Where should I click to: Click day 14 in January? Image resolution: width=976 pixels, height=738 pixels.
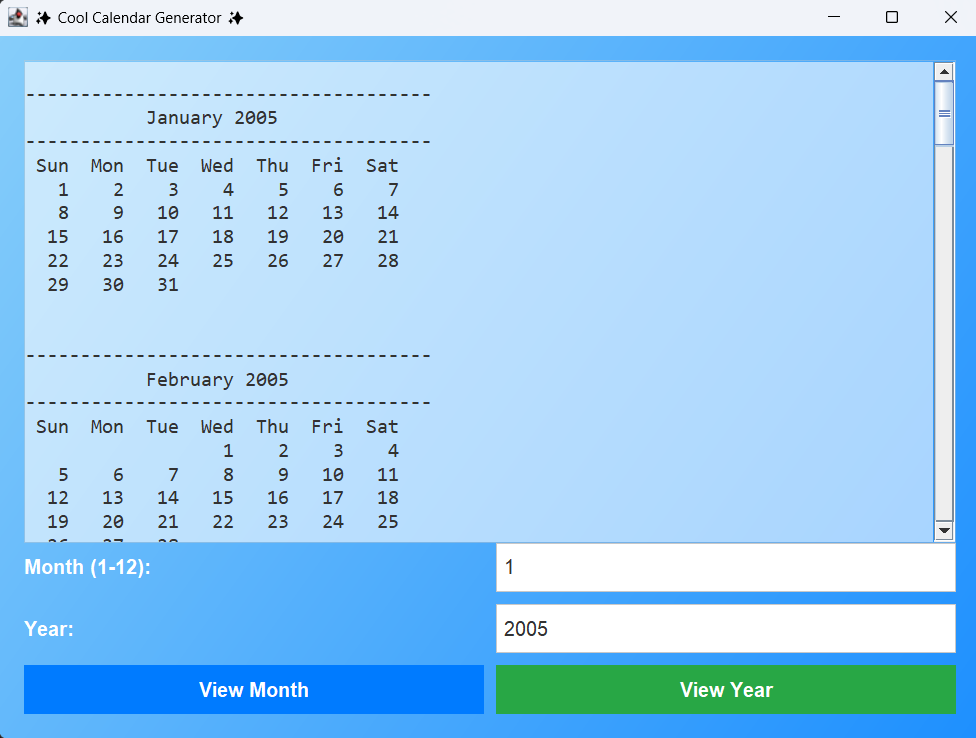click(x=388, y=213)
